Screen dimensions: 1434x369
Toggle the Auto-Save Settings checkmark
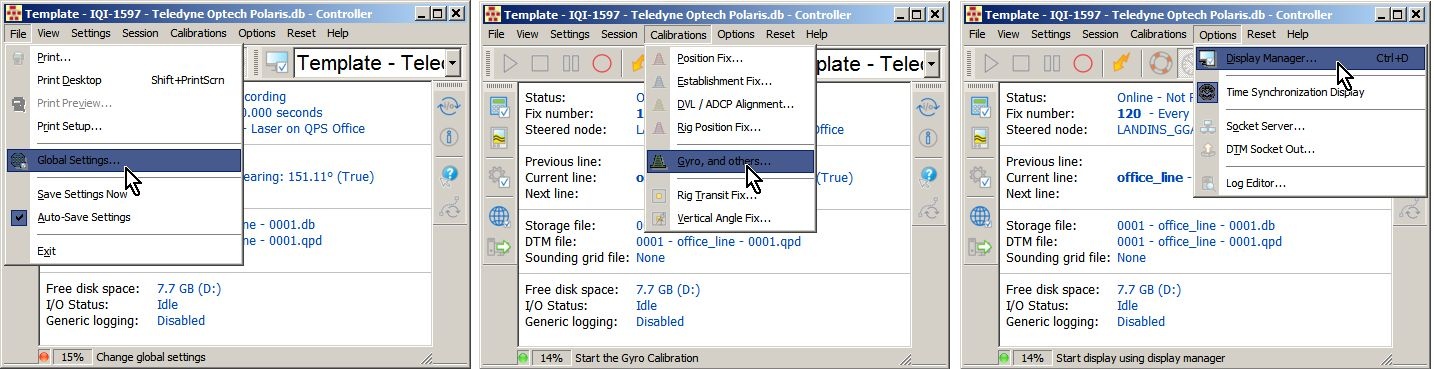(x=19, y=217)
